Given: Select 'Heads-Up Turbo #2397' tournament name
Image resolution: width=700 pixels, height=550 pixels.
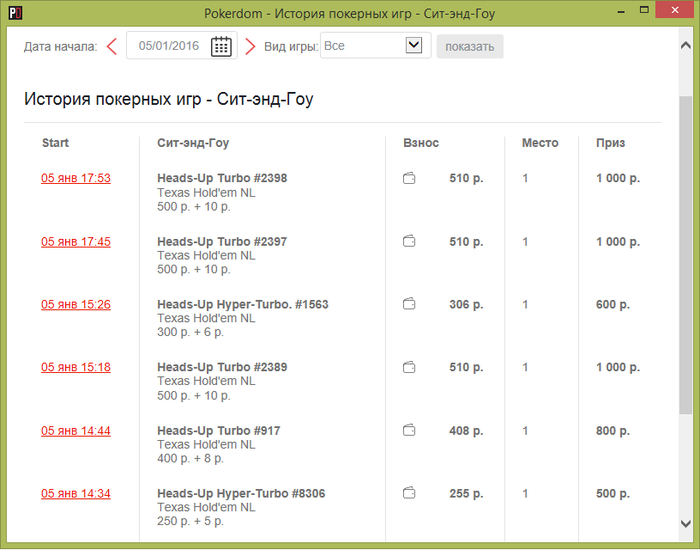Looking at the screenshot, I should [x=222, y=242].
